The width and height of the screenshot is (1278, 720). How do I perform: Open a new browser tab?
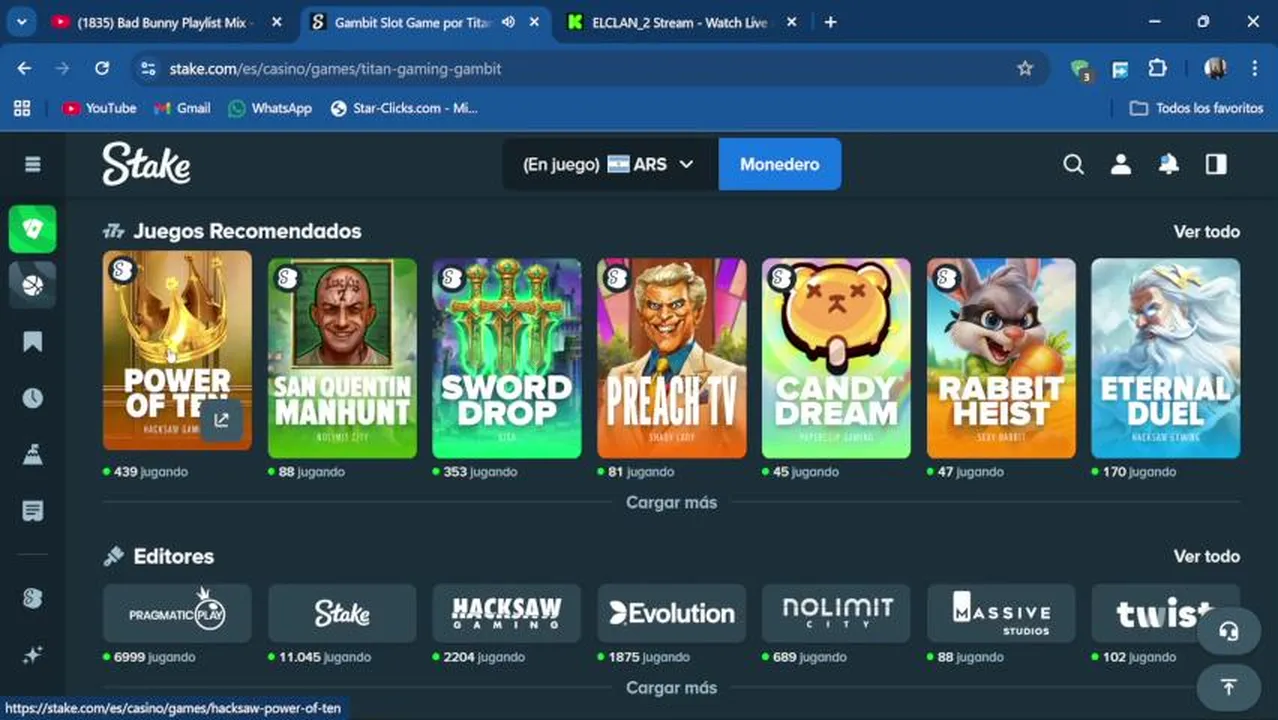(x=830, y=22)
